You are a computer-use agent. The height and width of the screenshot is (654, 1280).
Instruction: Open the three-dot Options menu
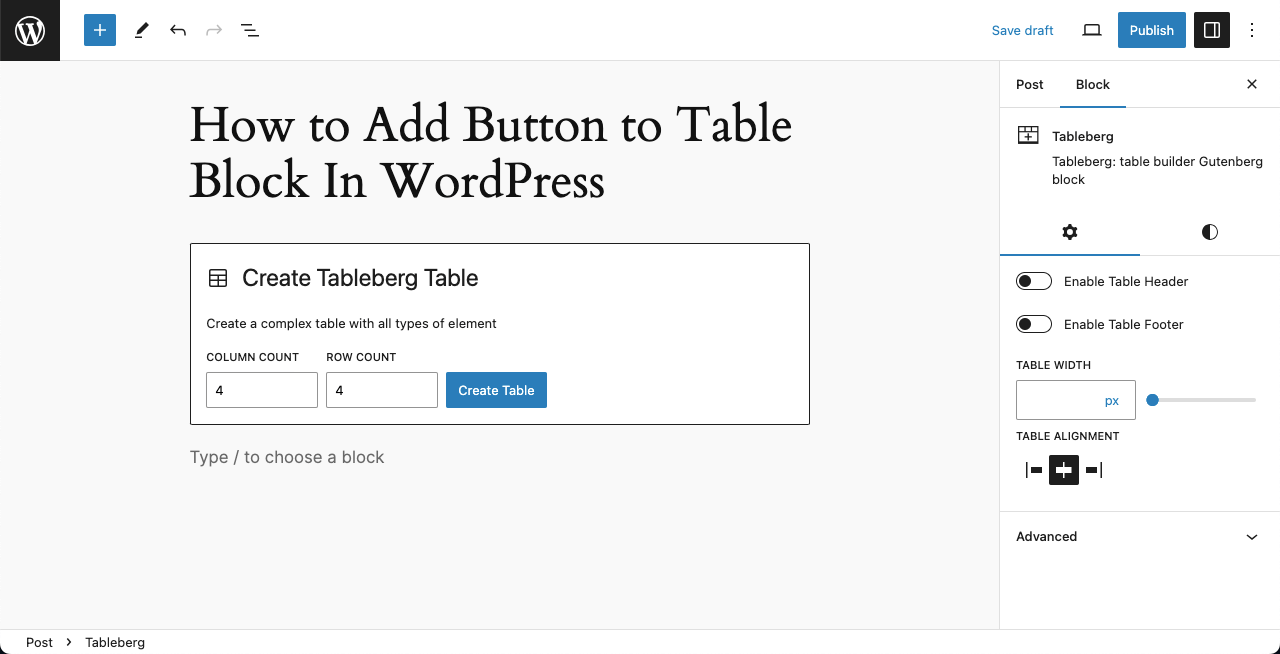1252,30
